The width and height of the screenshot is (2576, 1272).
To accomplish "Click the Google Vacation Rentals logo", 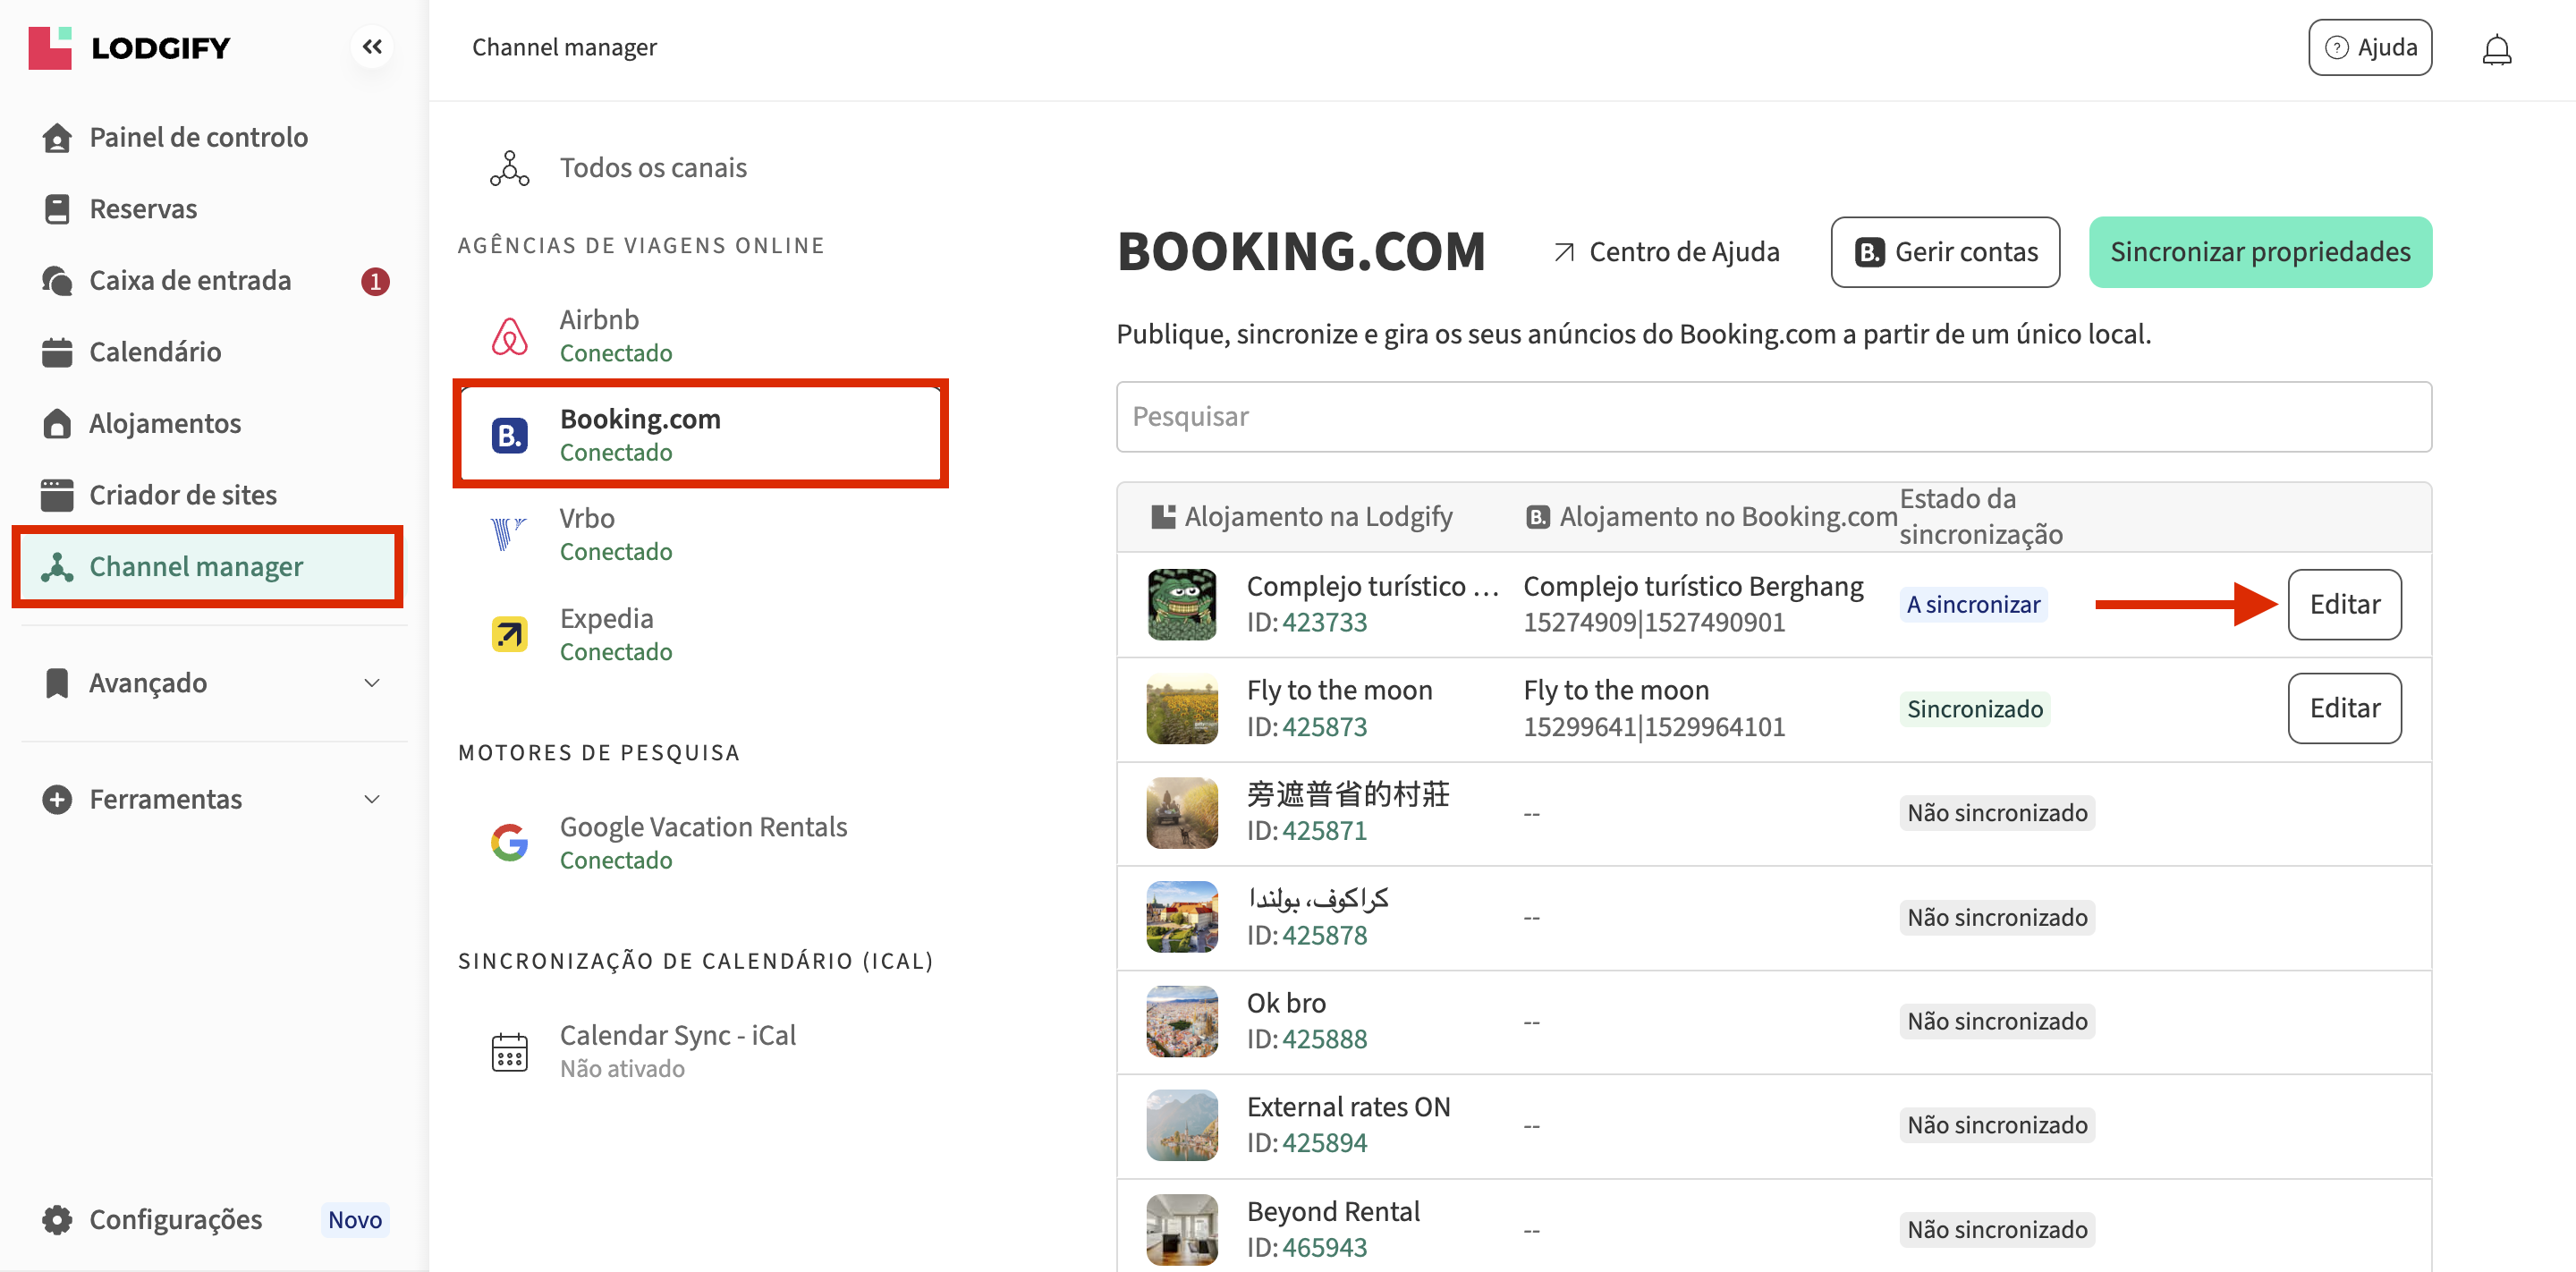I will [509, 843].
